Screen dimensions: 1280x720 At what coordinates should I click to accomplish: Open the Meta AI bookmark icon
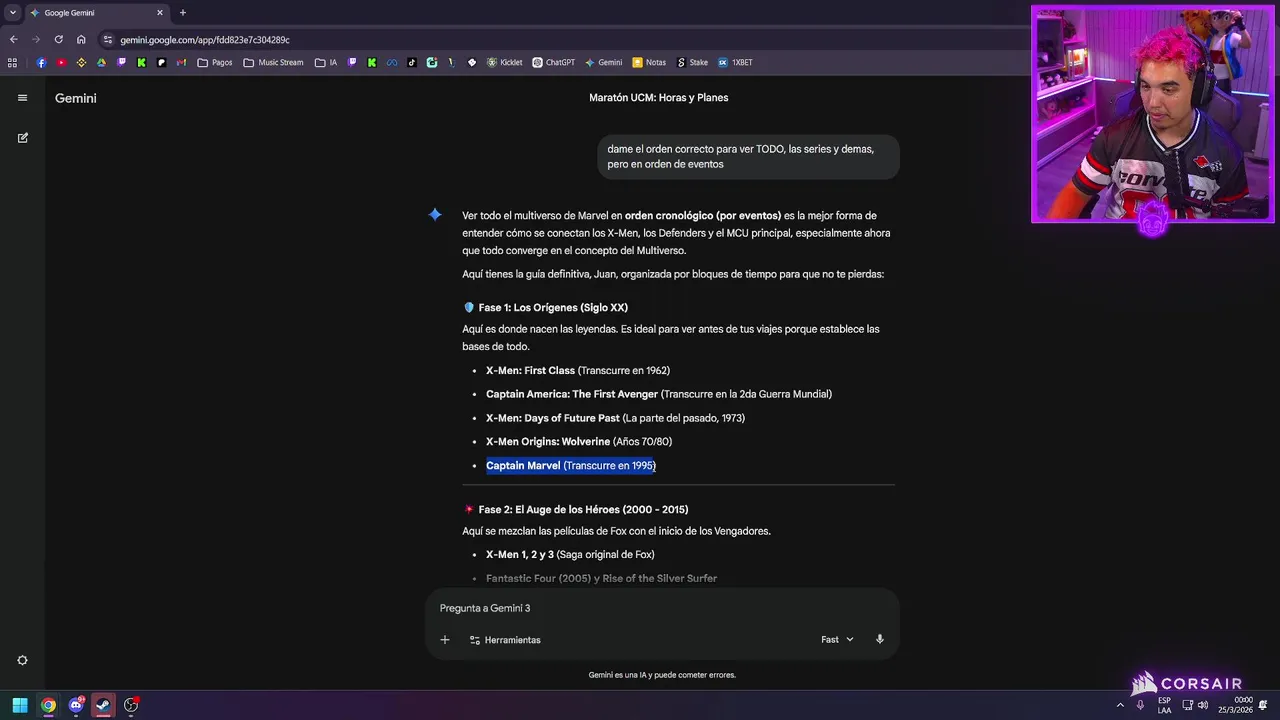coord(392,62)
